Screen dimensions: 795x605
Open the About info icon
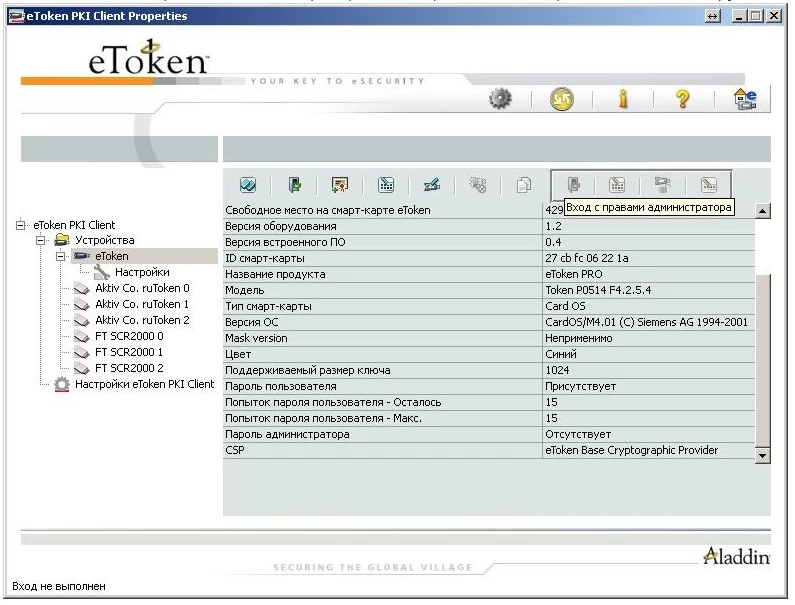point(622,99)
